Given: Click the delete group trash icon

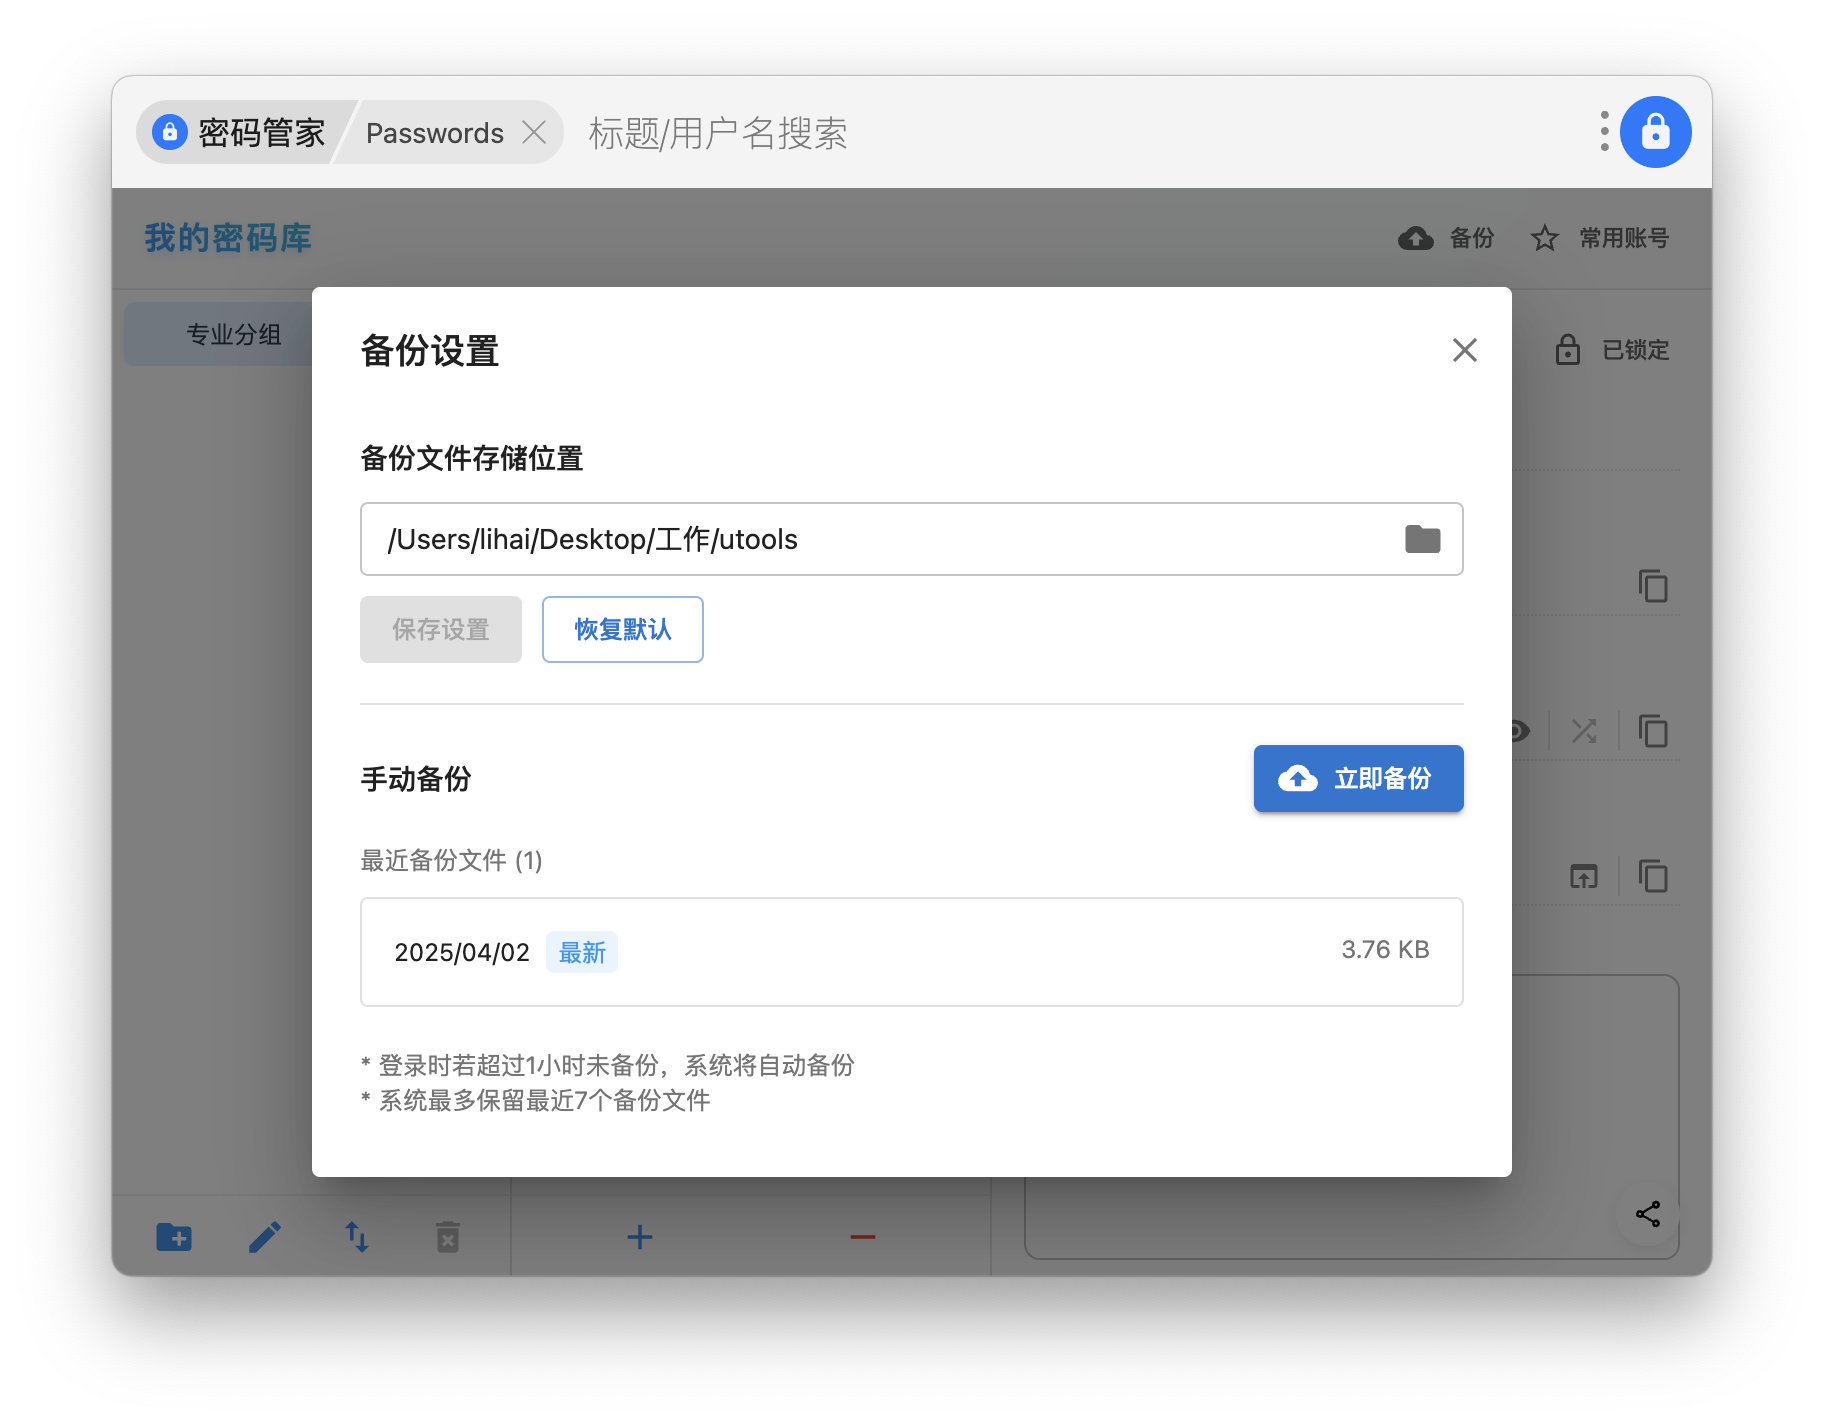Looking at the screenshot, I should [x=448, y=1237].
